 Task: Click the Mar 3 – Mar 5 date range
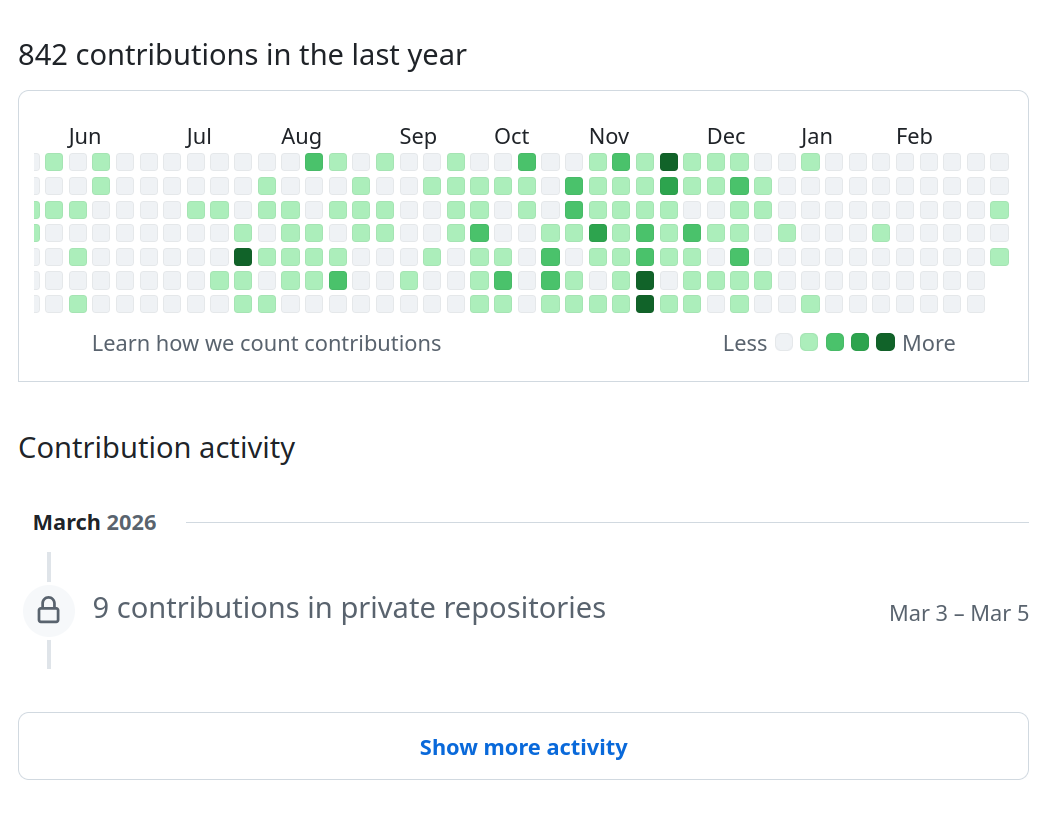tap(958, 614)
